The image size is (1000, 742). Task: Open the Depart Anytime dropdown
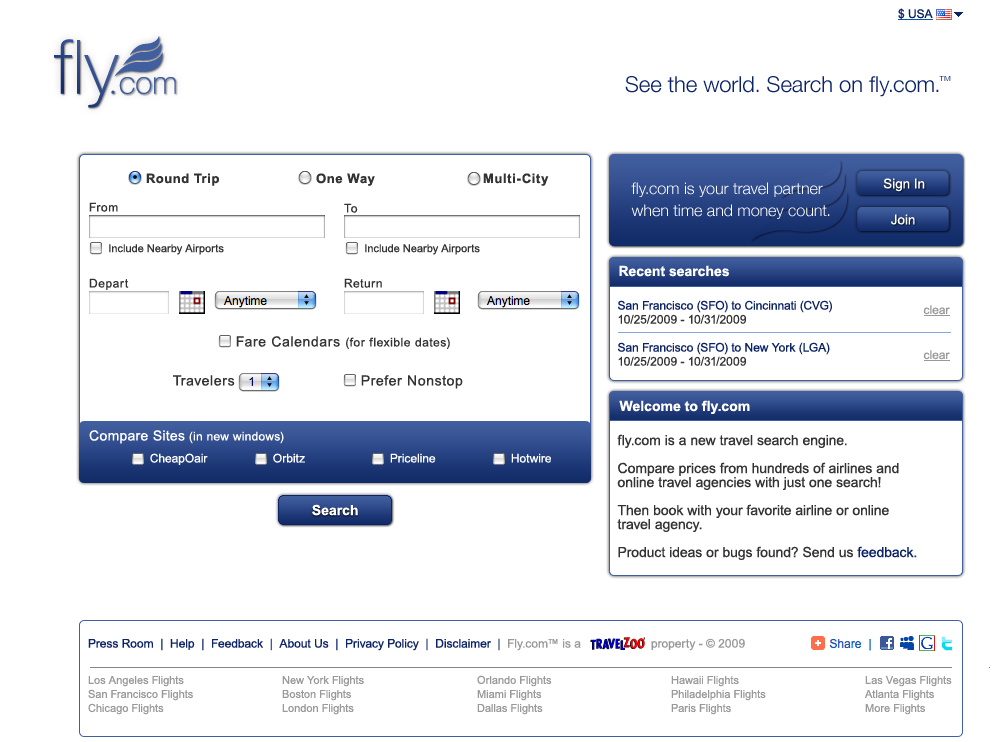point(265,301)
